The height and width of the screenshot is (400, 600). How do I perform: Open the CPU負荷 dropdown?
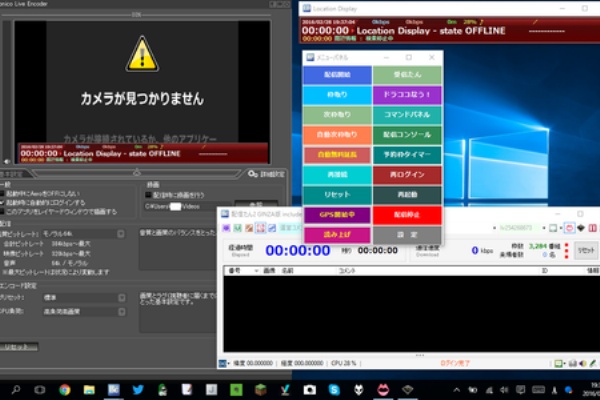click(x=83, y=312)
